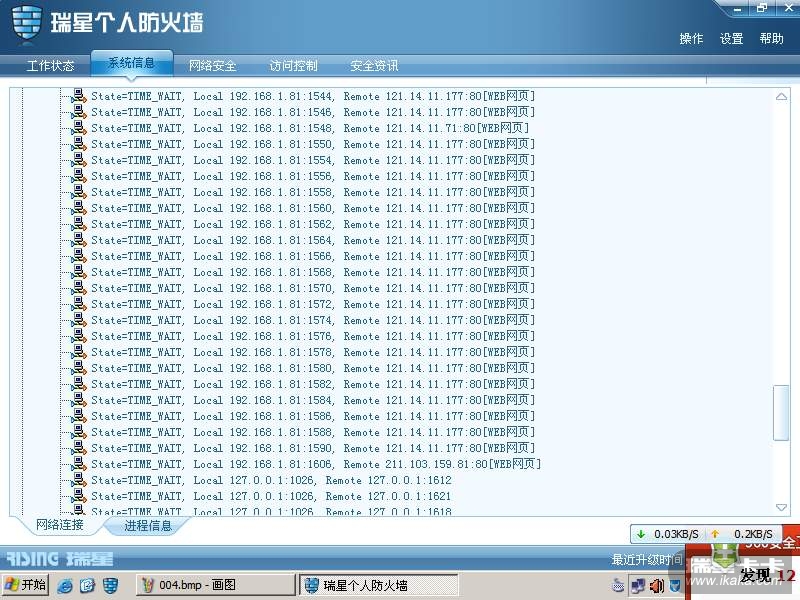Select the 系统信息 tab

tap(131, 63)
